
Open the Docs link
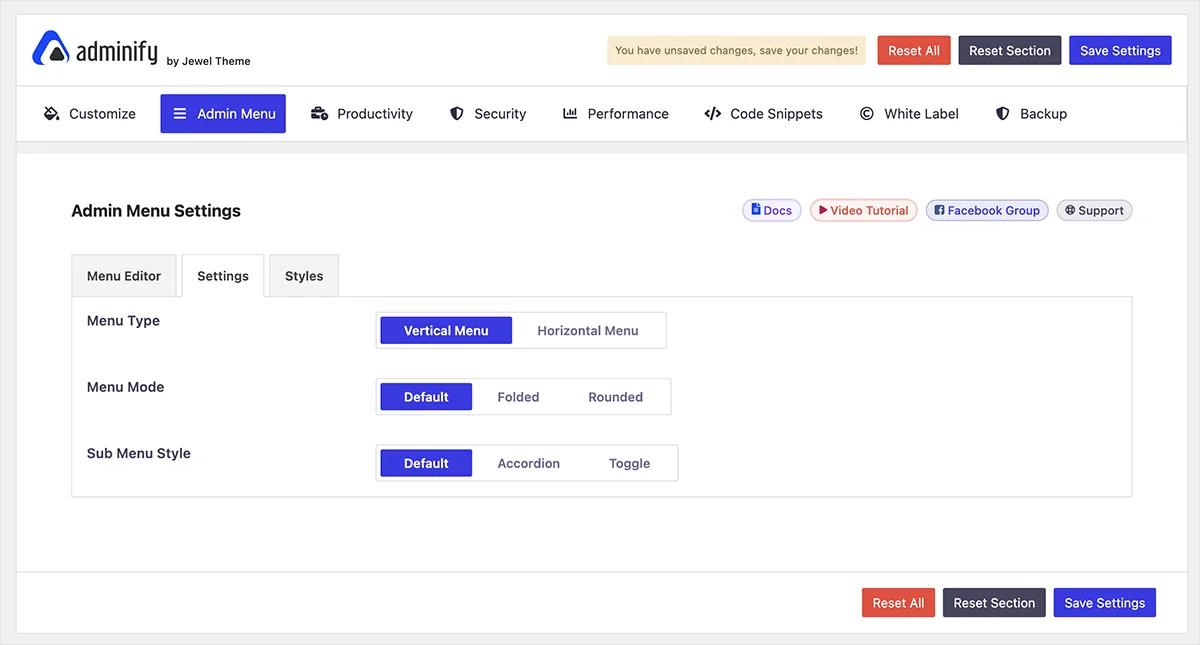tap(772, 210)
